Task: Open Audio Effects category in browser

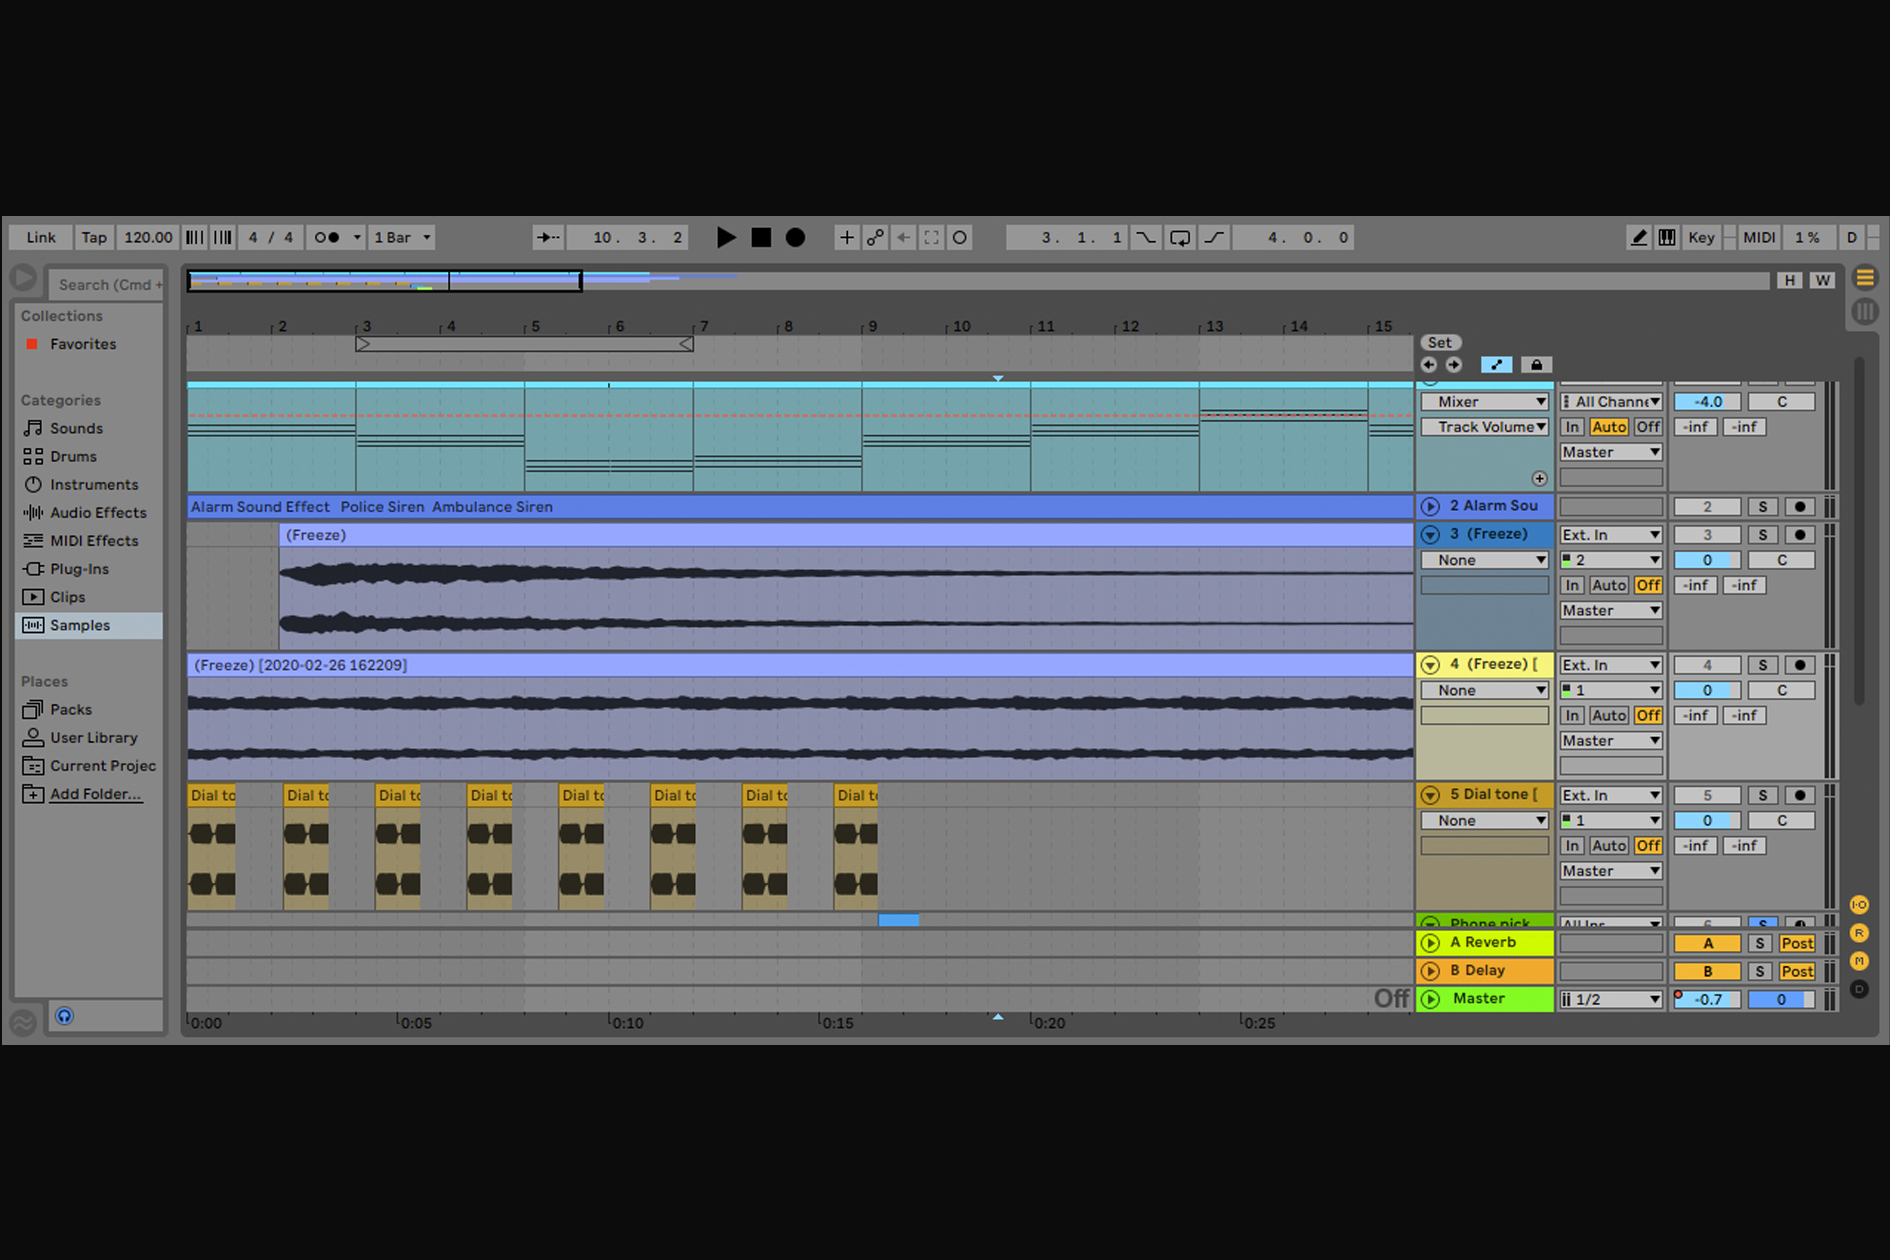Action: pyautogui.click(x=98, y=513)
